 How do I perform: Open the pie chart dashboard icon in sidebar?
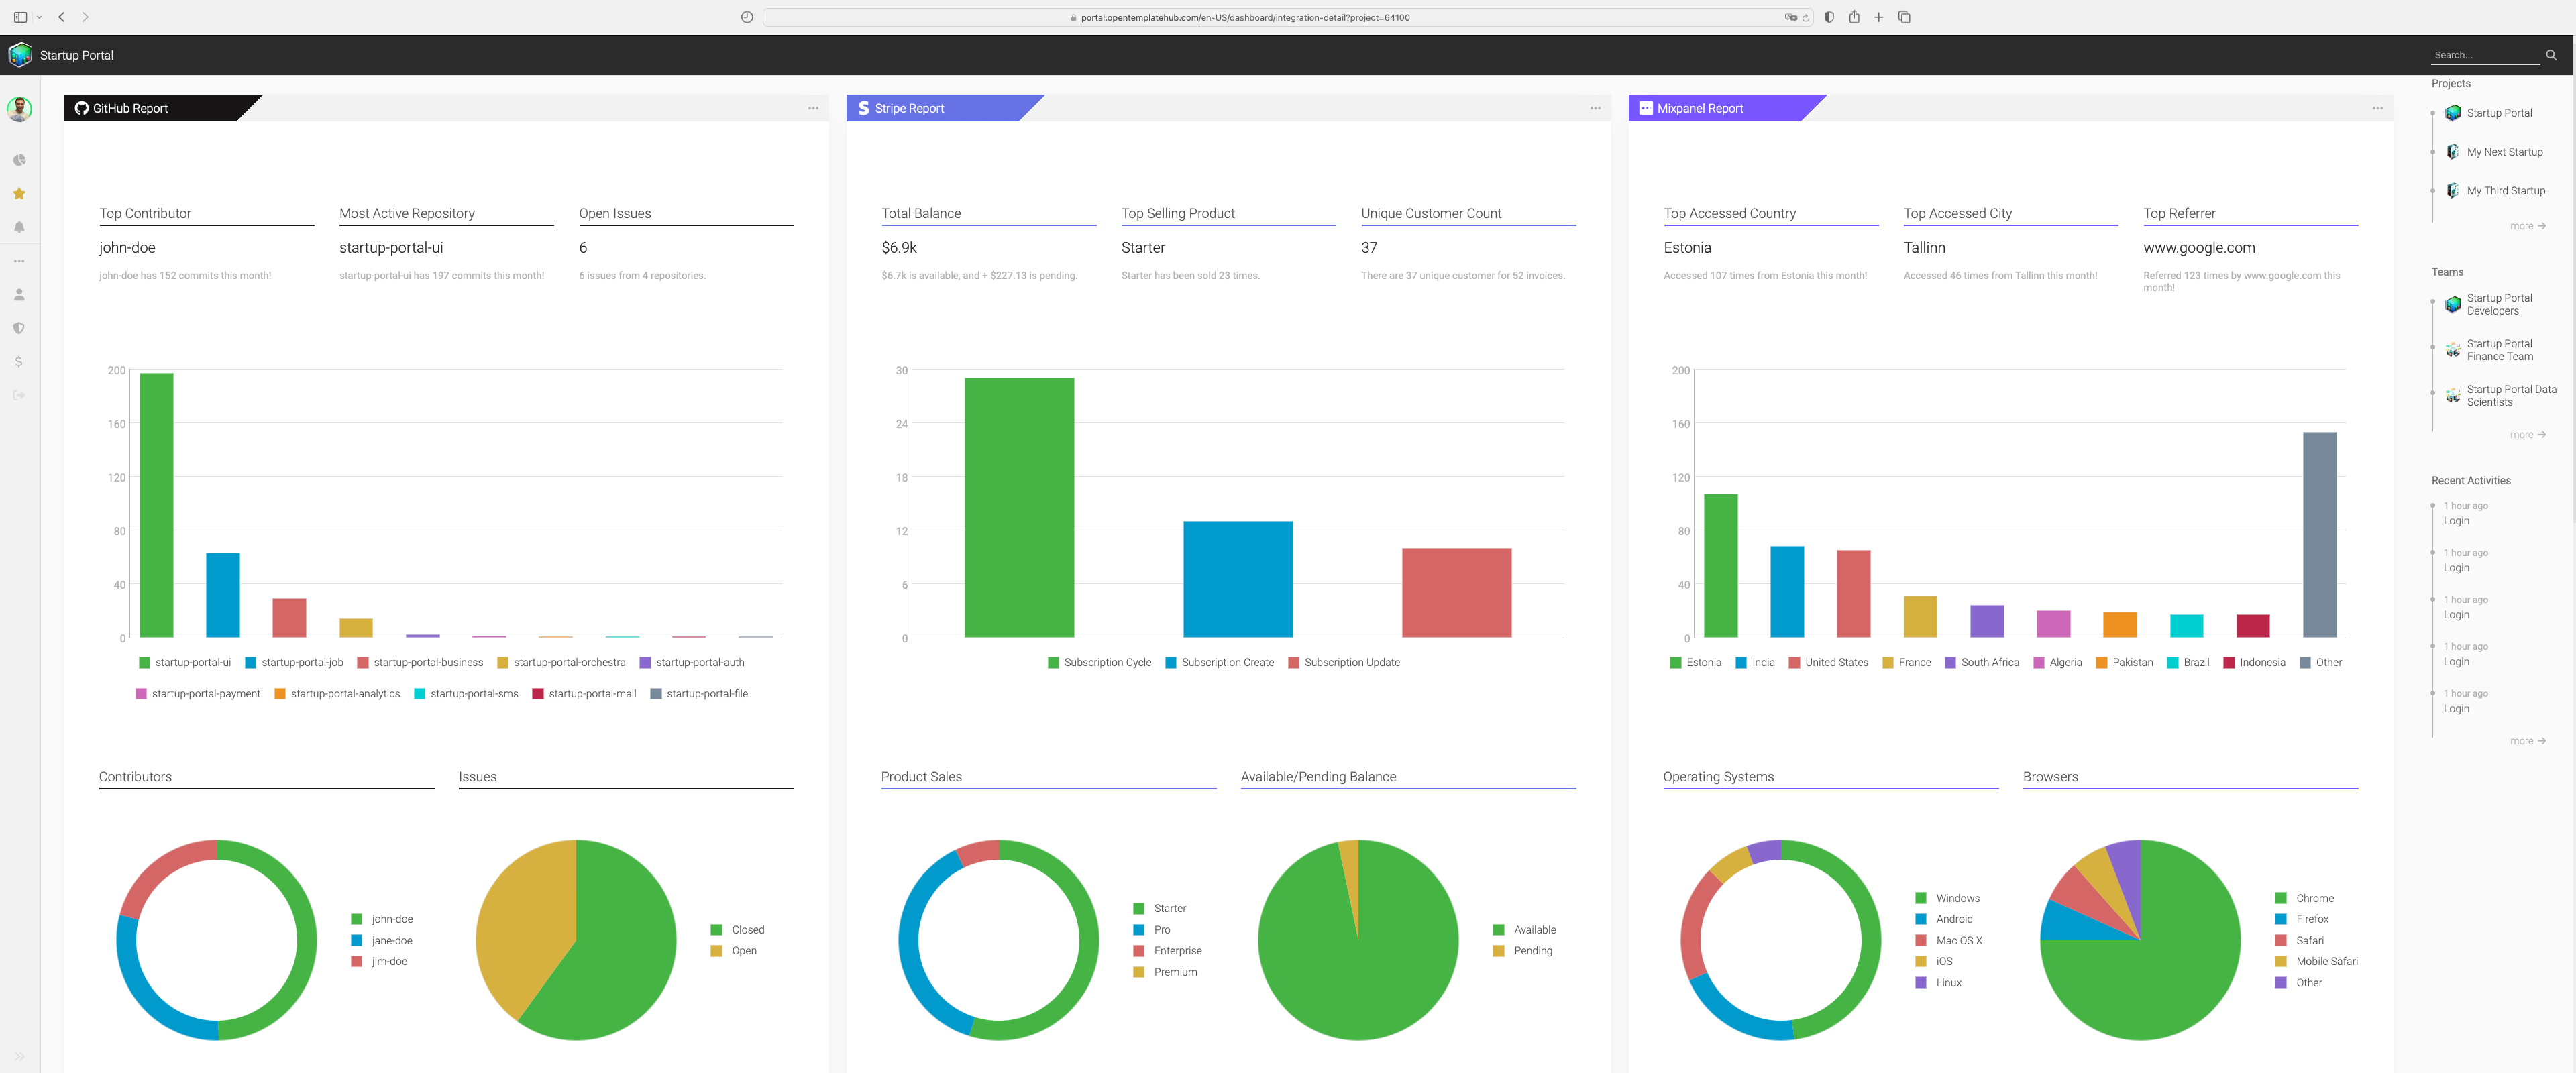[19, 160]
